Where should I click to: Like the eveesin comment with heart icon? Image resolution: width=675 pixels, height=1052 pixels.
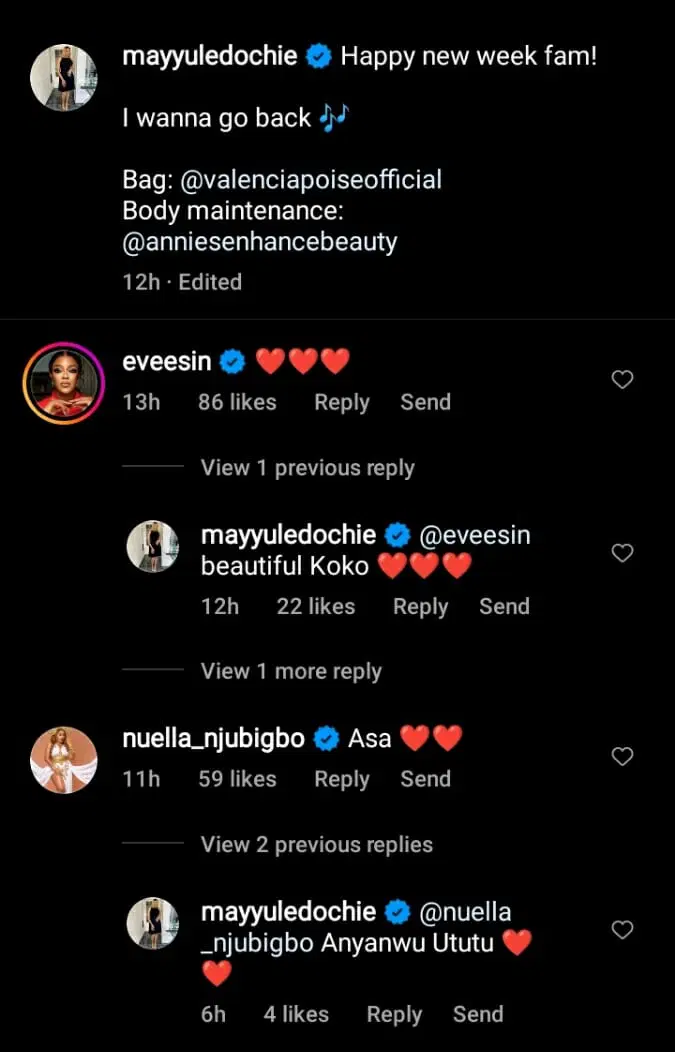click(622, 380)
